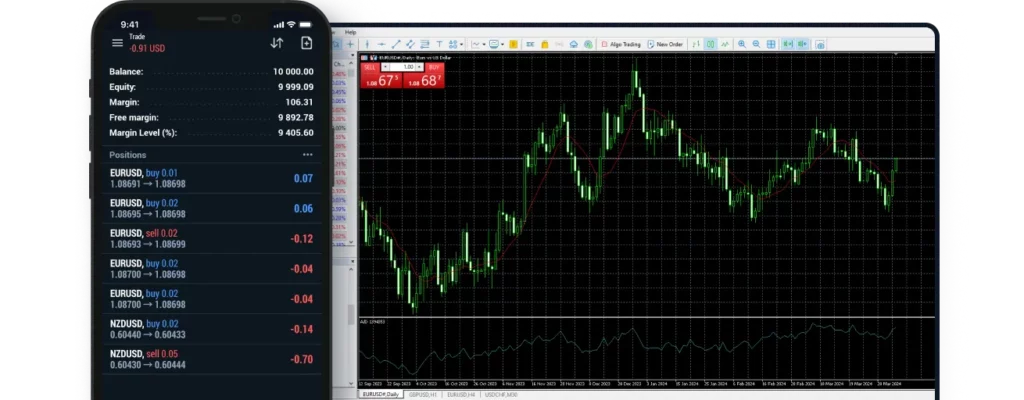Expand the drawing objects dropdown arrow
Screen dimensions: 1024x400
(x=463, y=44)
